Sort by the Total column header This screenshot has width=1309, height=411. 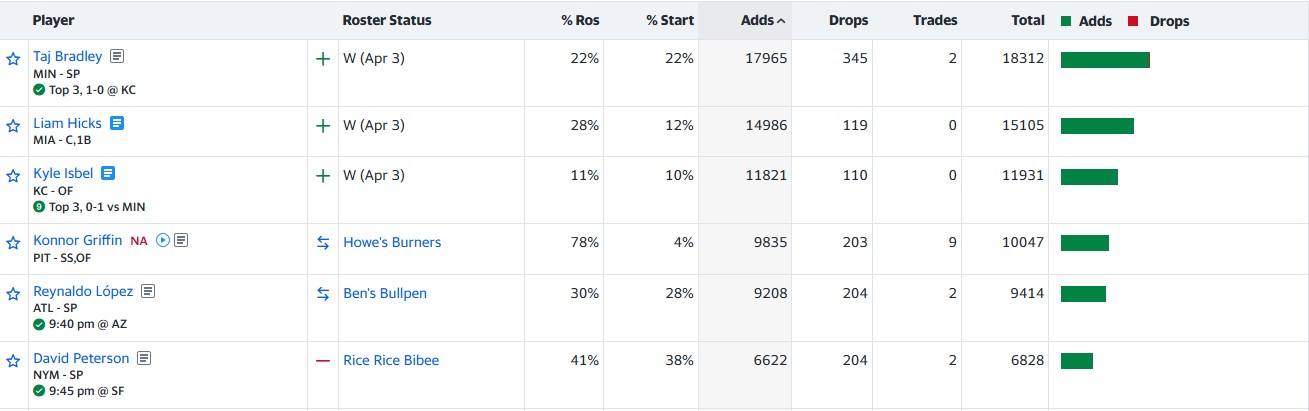(1027, 20)
